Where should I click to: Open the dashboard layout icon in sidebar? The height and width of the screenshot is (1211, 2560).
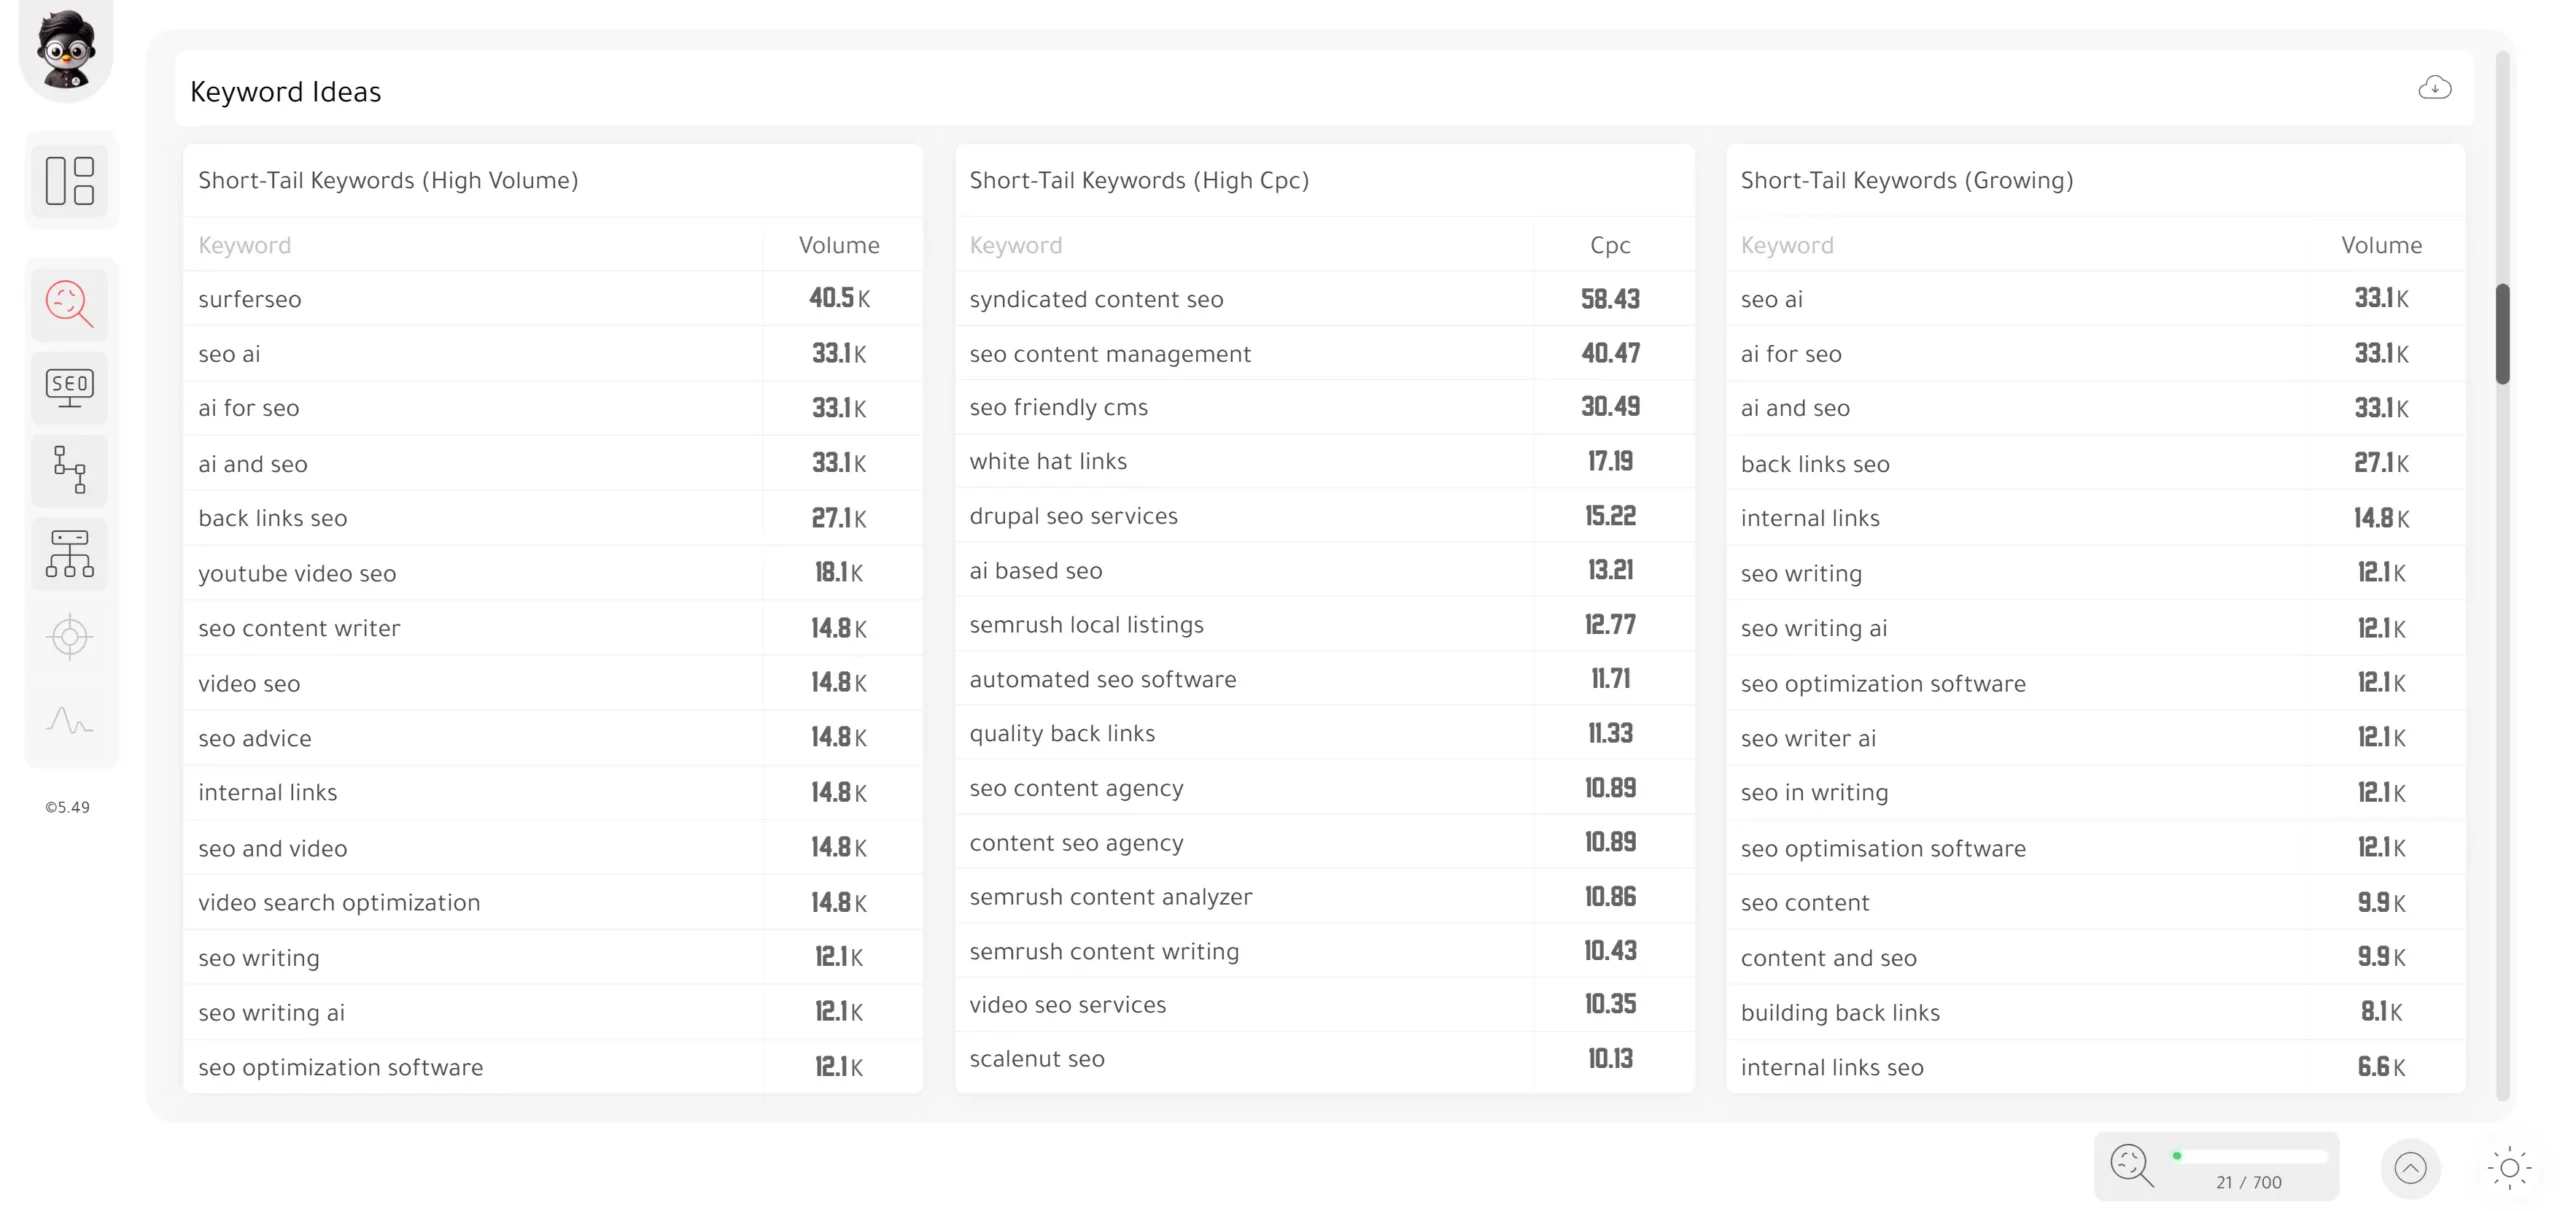(x=70, y=181)
